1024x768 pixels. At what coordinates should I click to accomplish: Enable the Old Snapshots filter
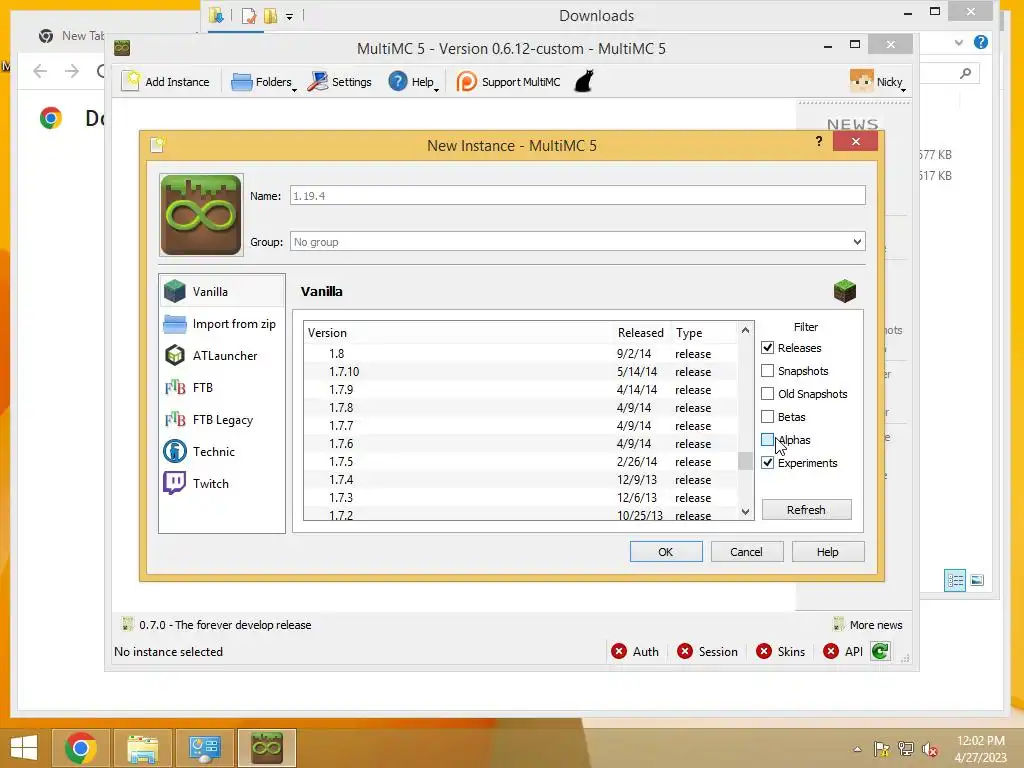click(x=767, y=394)
